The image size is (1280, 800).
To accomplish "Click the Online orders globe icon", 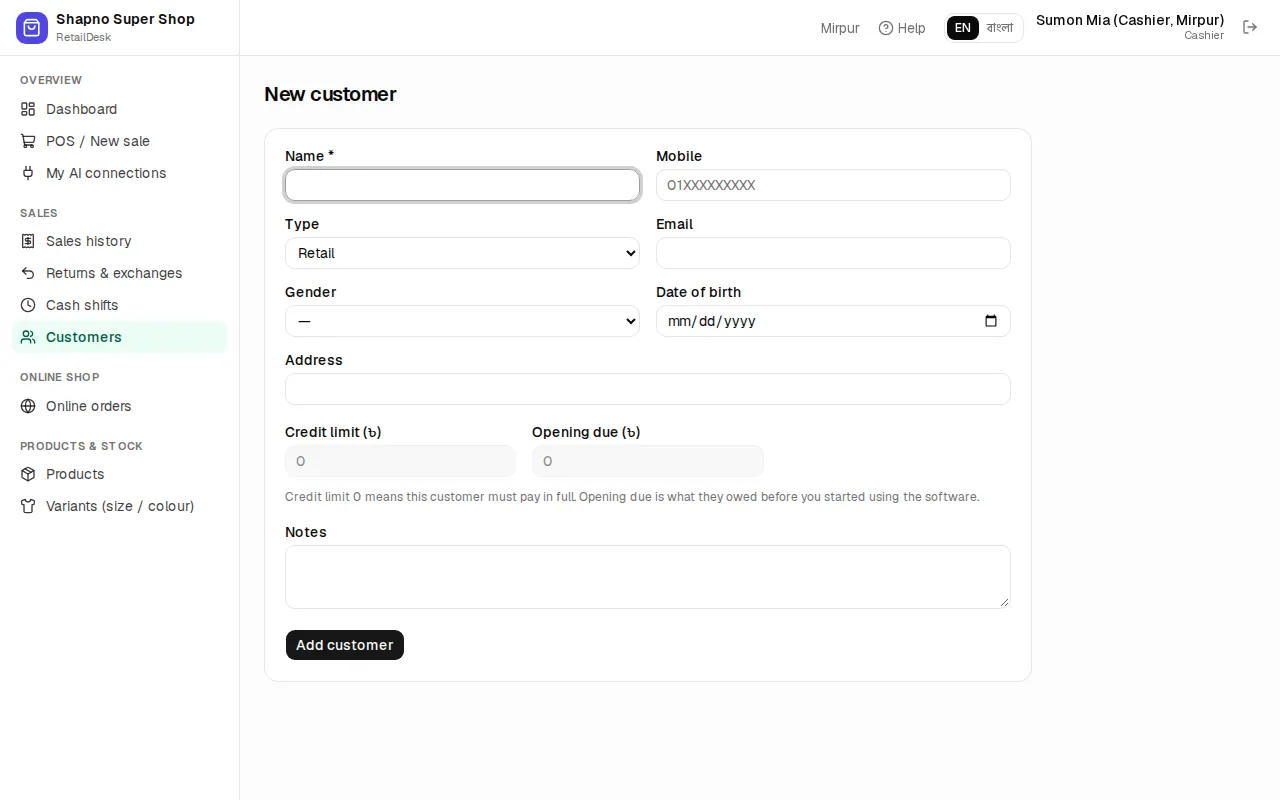I will click(28, 406).
